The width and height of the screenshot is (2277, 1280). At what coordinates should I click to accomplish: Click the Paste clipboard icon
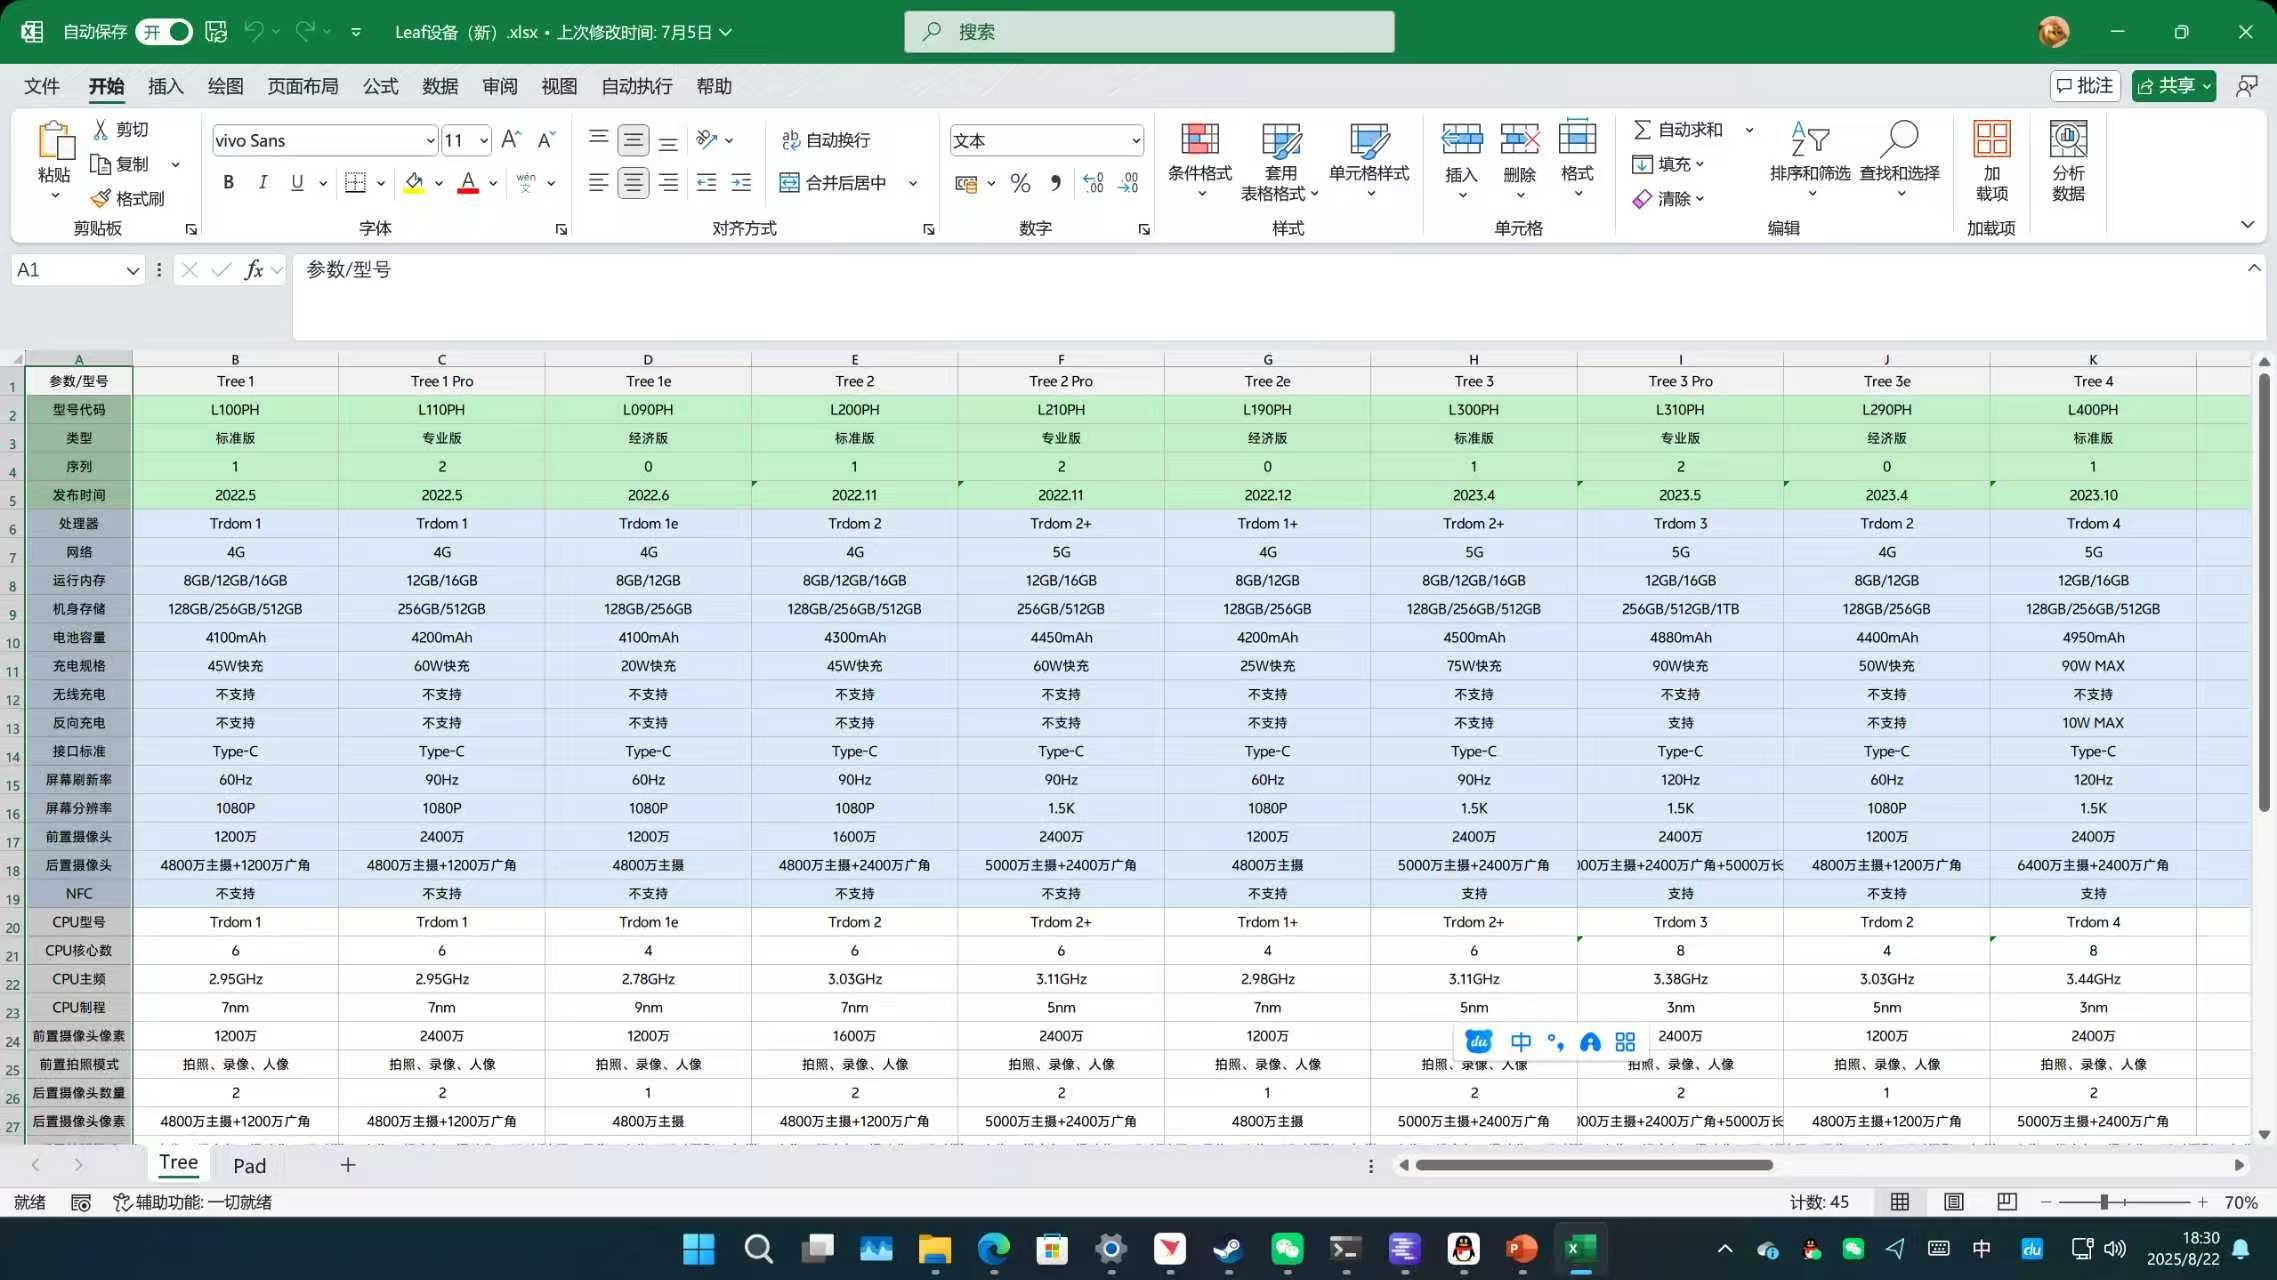(55, 141)
